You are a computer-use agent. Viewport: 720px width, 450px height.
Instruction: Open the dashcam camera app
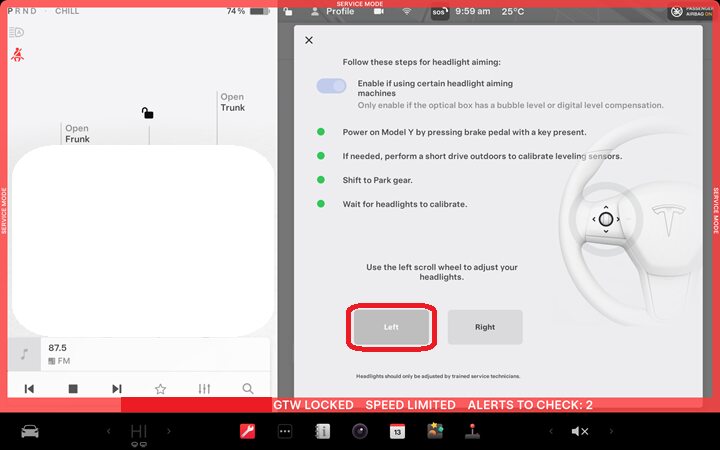click(x=359, y=431)
